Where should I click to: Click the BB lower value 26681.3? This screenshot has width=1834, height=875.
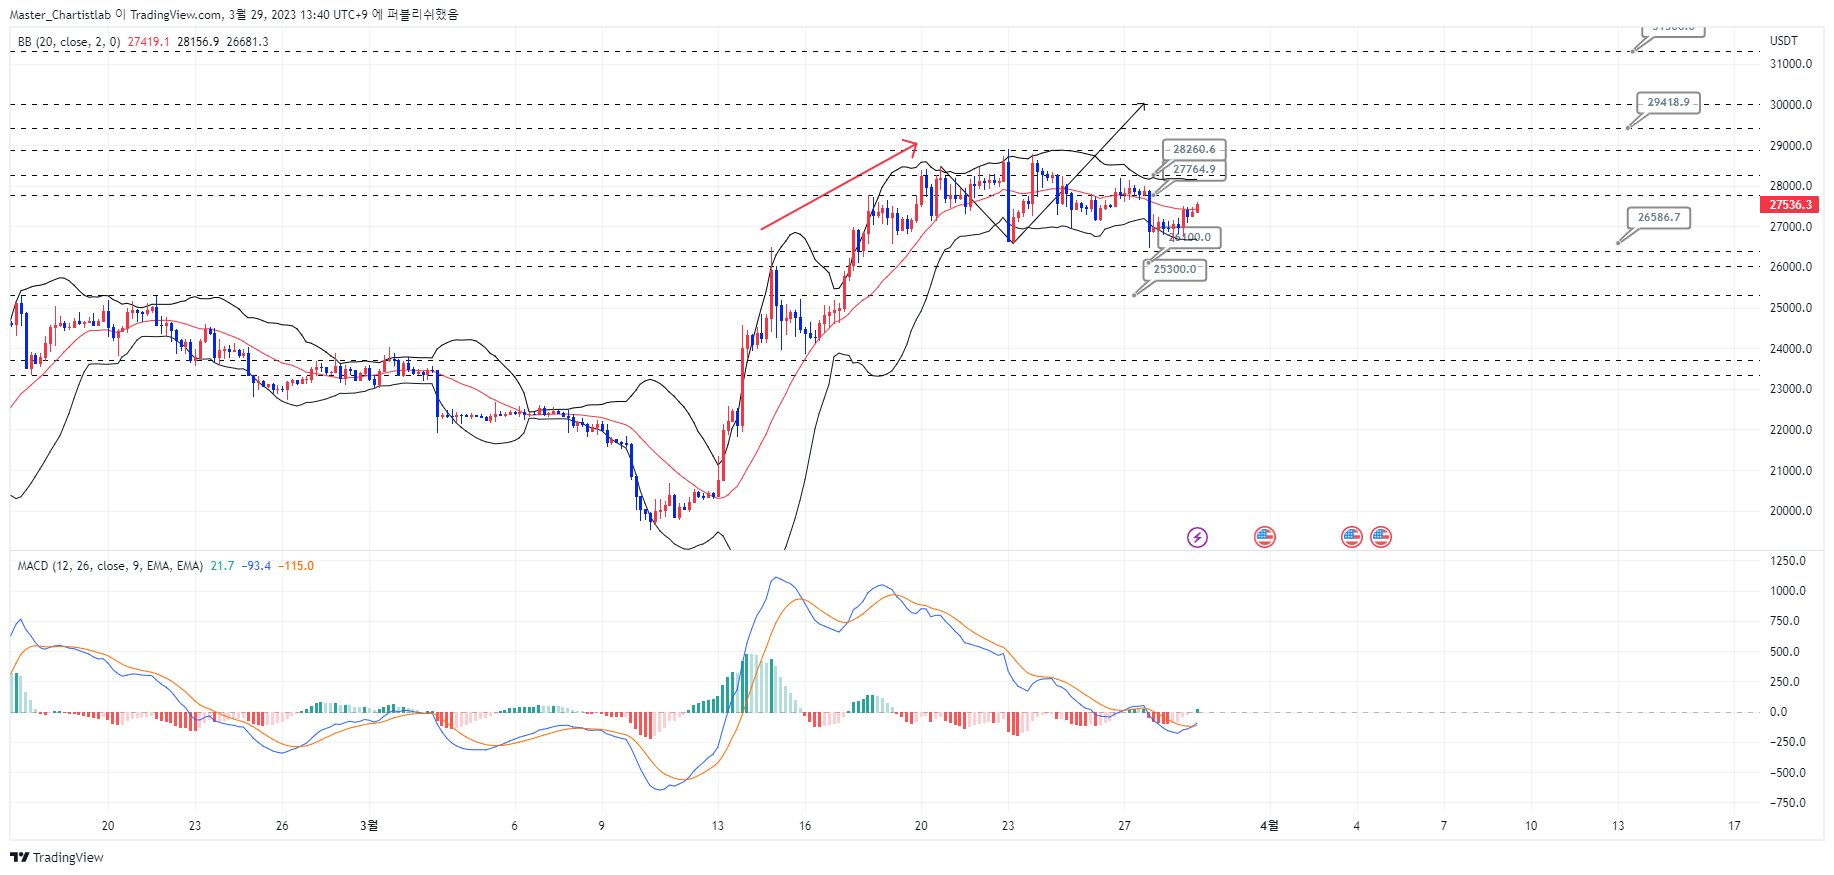tap(247, 42)
